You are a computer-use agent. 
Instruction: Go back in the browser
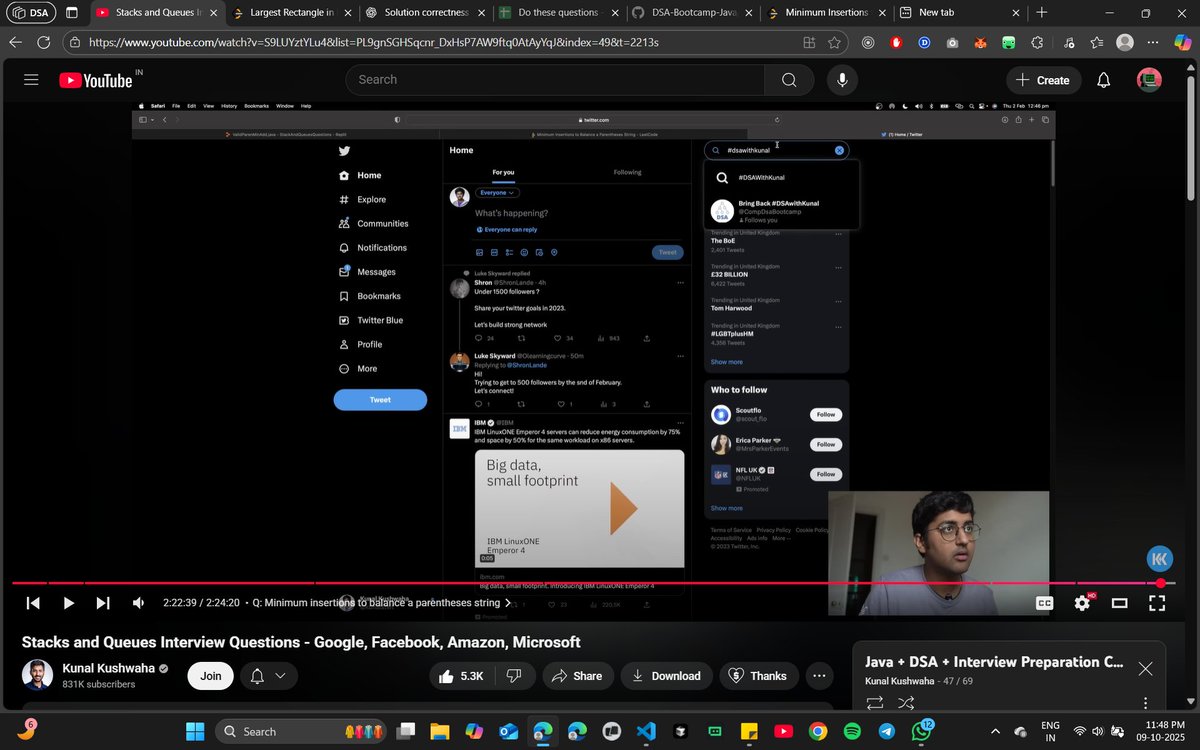coord(15,43)
